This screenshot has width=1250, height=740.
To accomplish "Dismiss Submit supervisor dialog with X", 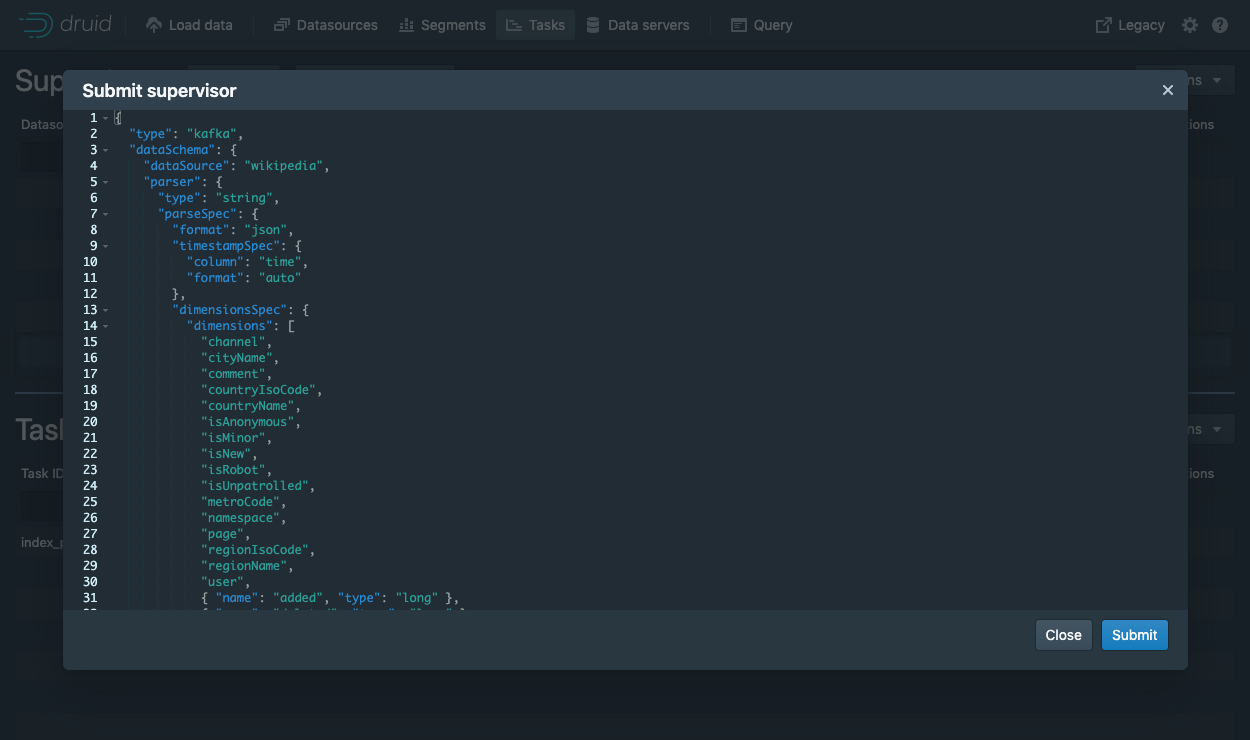I will 1167,90.
